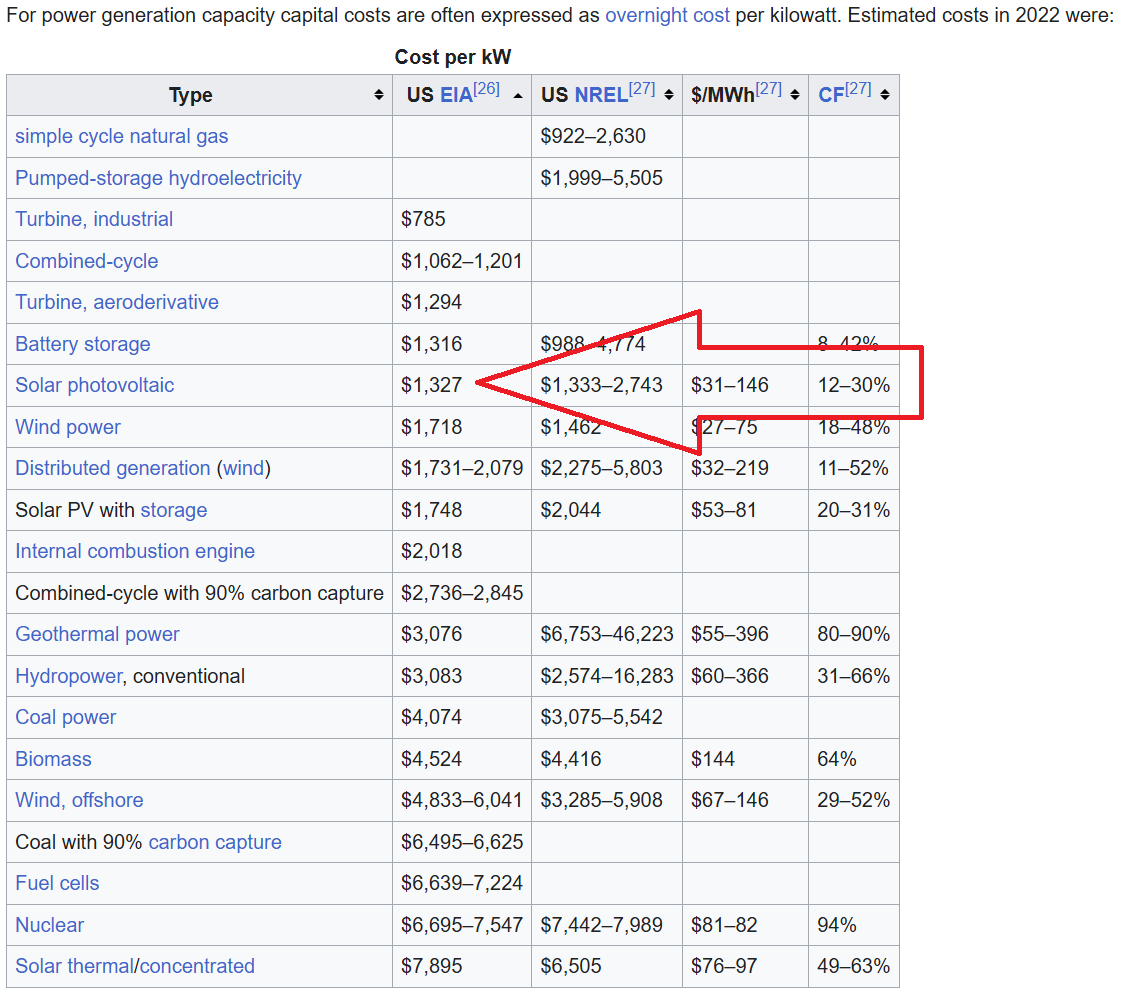
Task: Select the 80–90% Geothermal cell
Action: pos(854,635)
